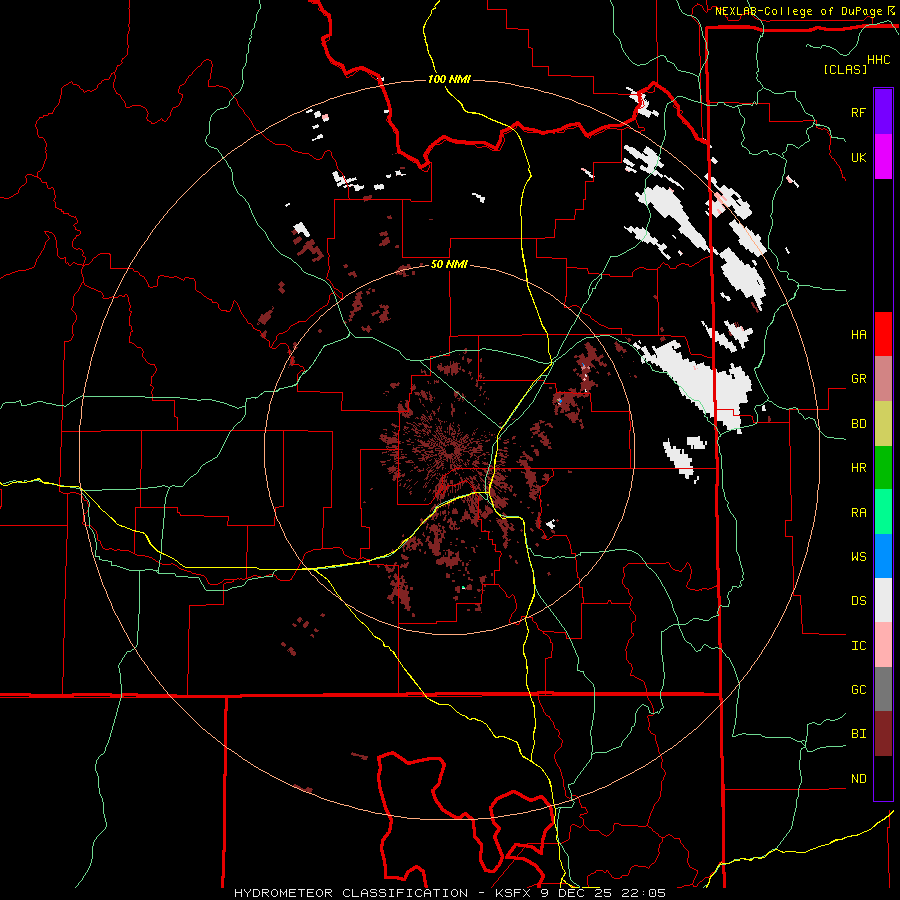The width and height of the screenshot is (900, 900).
Task: Click the GR legend color block
Action: click(x=883, y=378)
